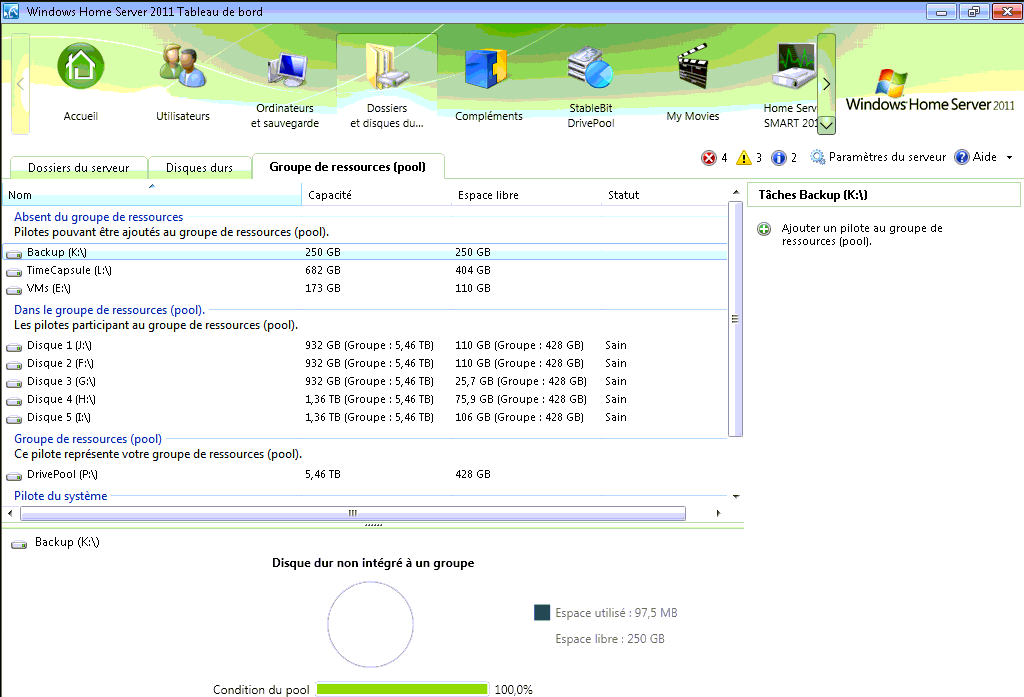Viewport: 1024px width, 697px height.
Task: Expand the navigation bar overflow chevron
Action: tap(827, 124)
